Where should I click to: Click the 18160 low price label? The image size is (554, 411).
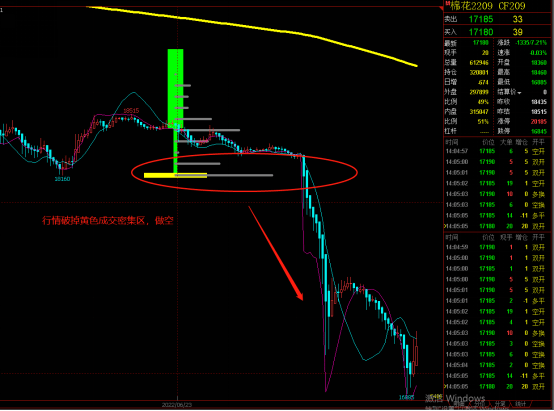pyautogui.click(x=62, y=179)
